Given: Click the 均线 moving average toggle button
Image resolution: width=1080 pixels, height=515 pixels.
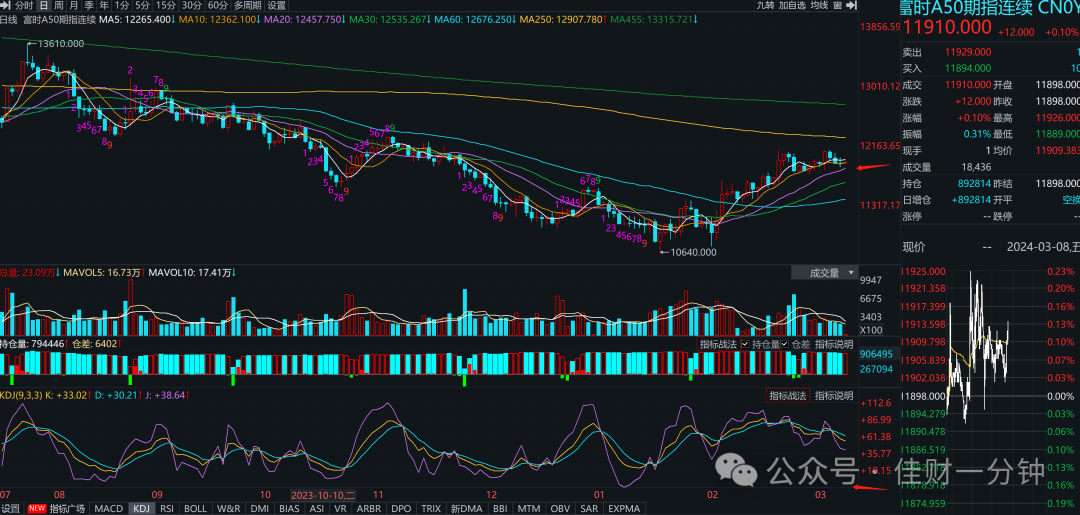Looking at the screenshot, I should (x=818, y=5).
